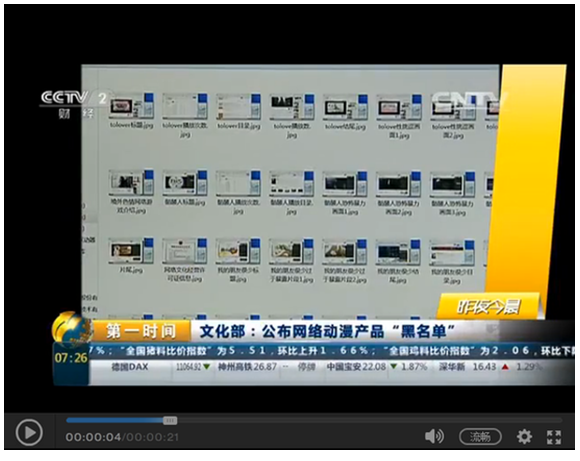Click the 文化部 黑名单 headline text
The width and height of the screenshot is (580, 461).
[x=327, y=331]
